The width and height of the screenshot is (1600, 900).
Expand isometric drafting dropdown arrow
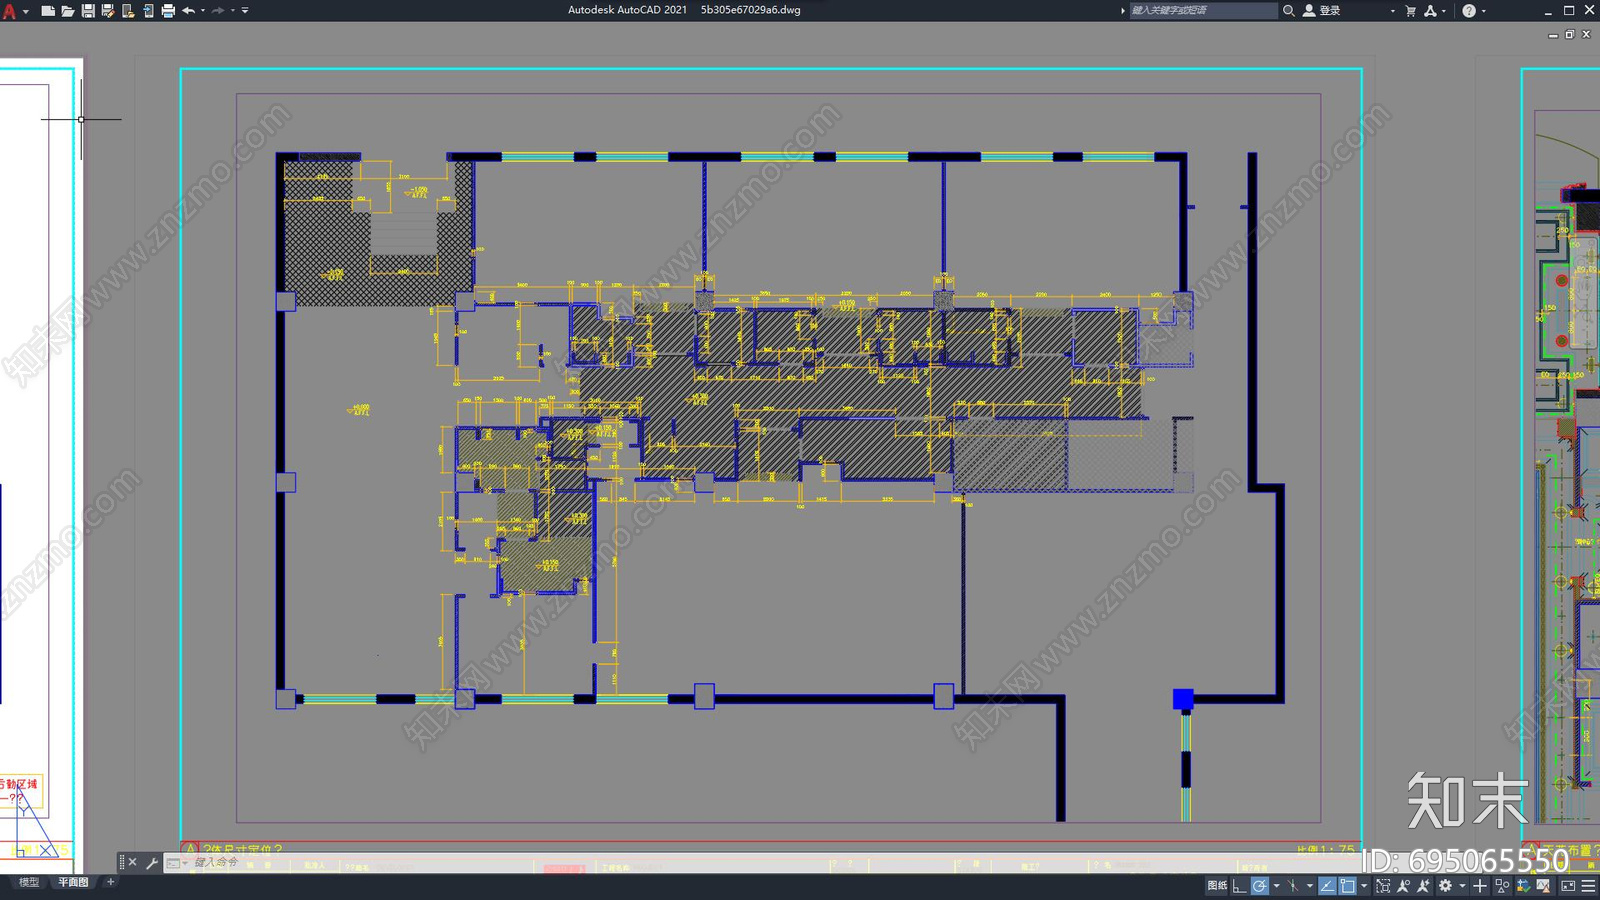tap(1310, 885)
